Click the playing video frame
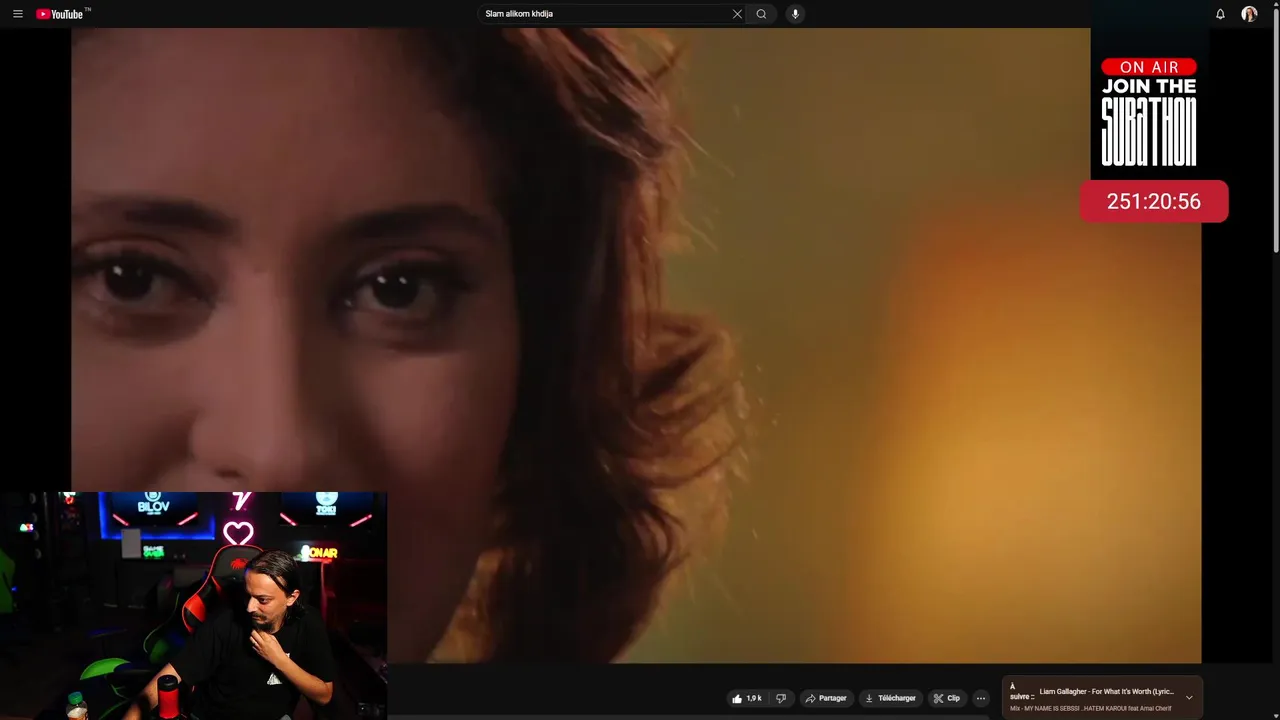 tap(636, 345)
